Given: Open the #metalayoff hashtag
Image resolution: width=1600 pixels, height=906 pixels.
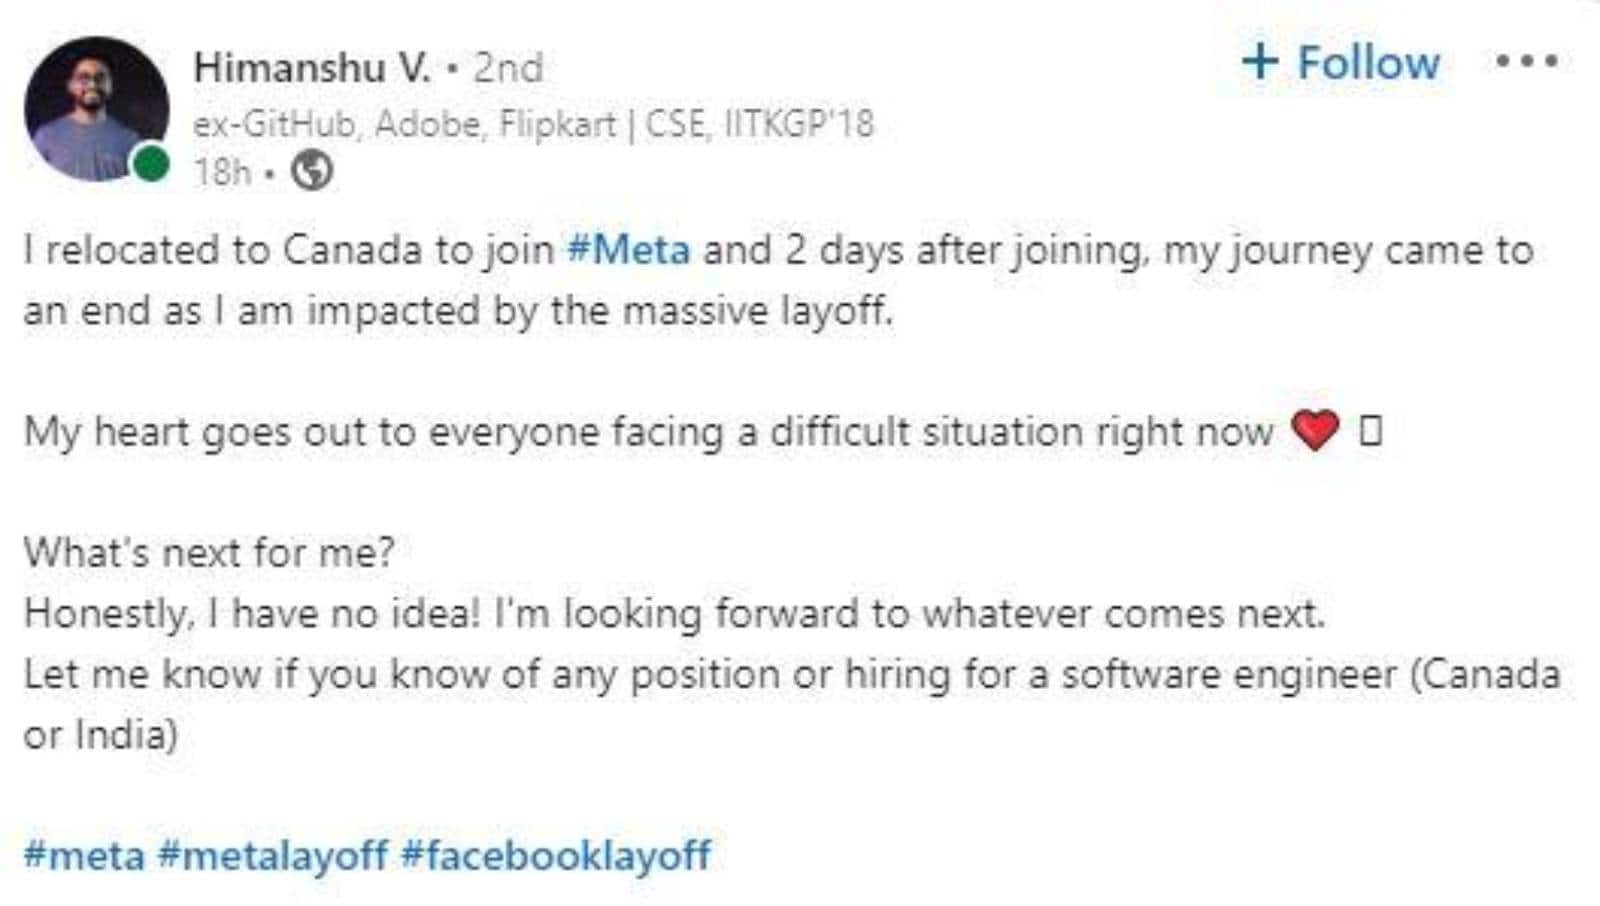Looking at the screenshot, I should click(x=272, y=855).
